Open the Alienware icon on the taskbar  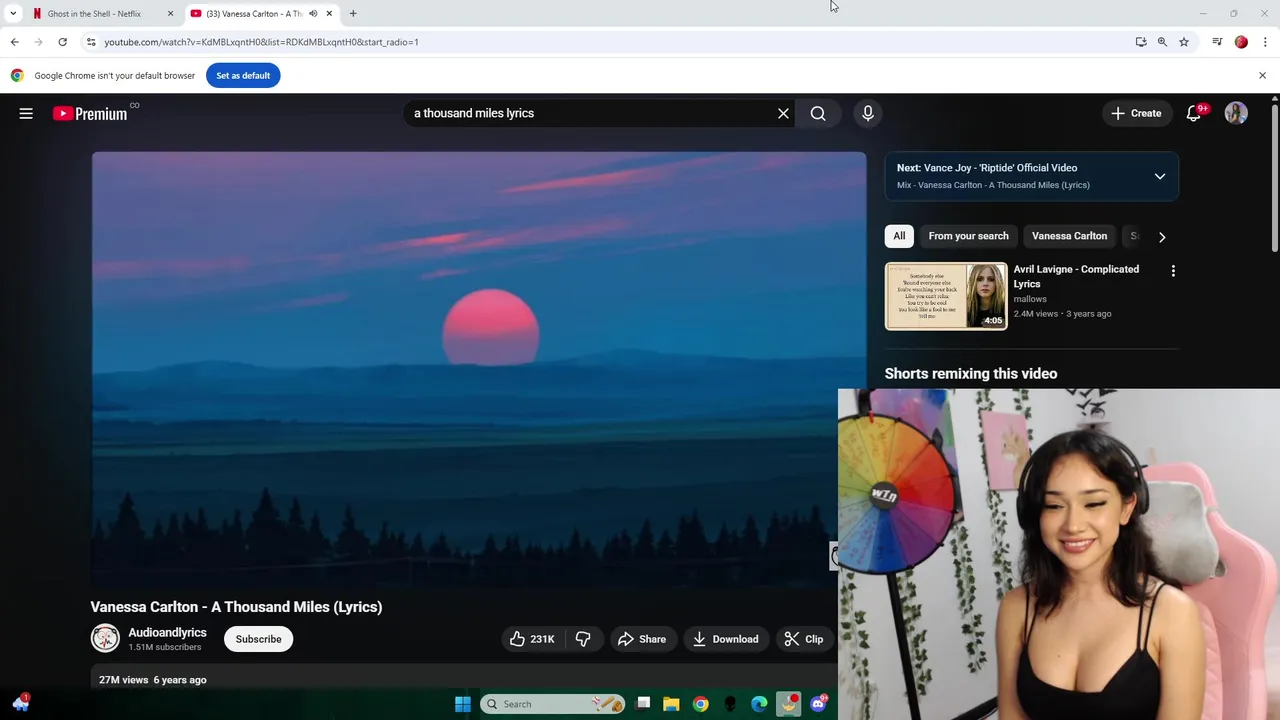click(x=730, y=704)
